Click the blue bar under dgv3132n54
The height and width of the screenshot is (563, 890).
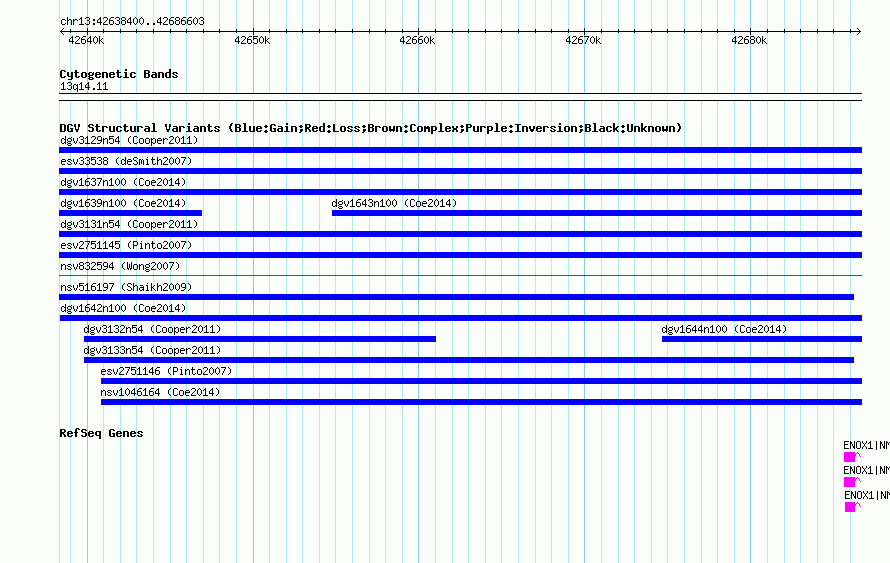pyautogui.click(x=260, y=339)
